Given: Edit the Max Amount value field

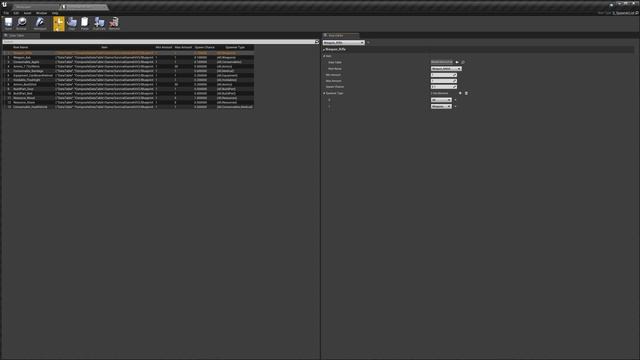Looking at the screenshot, I should point(444,81).
